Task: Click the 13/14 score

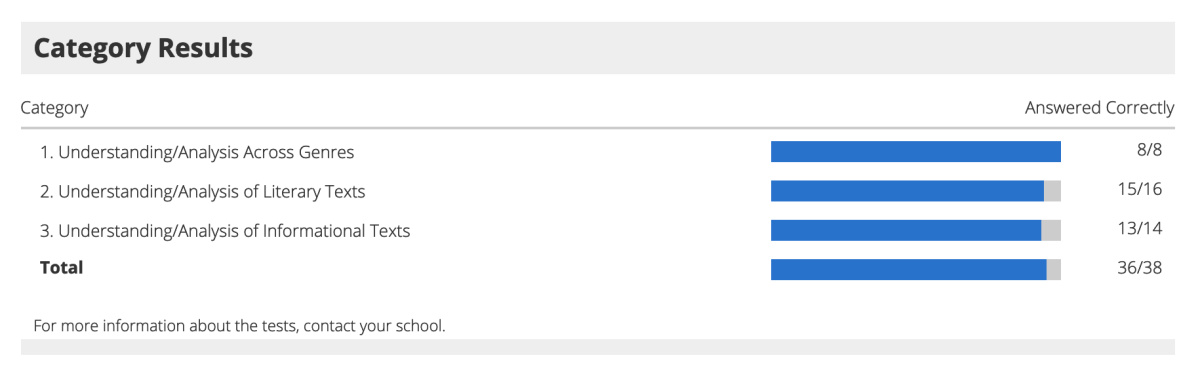Action: click(x=1140, y=229)
